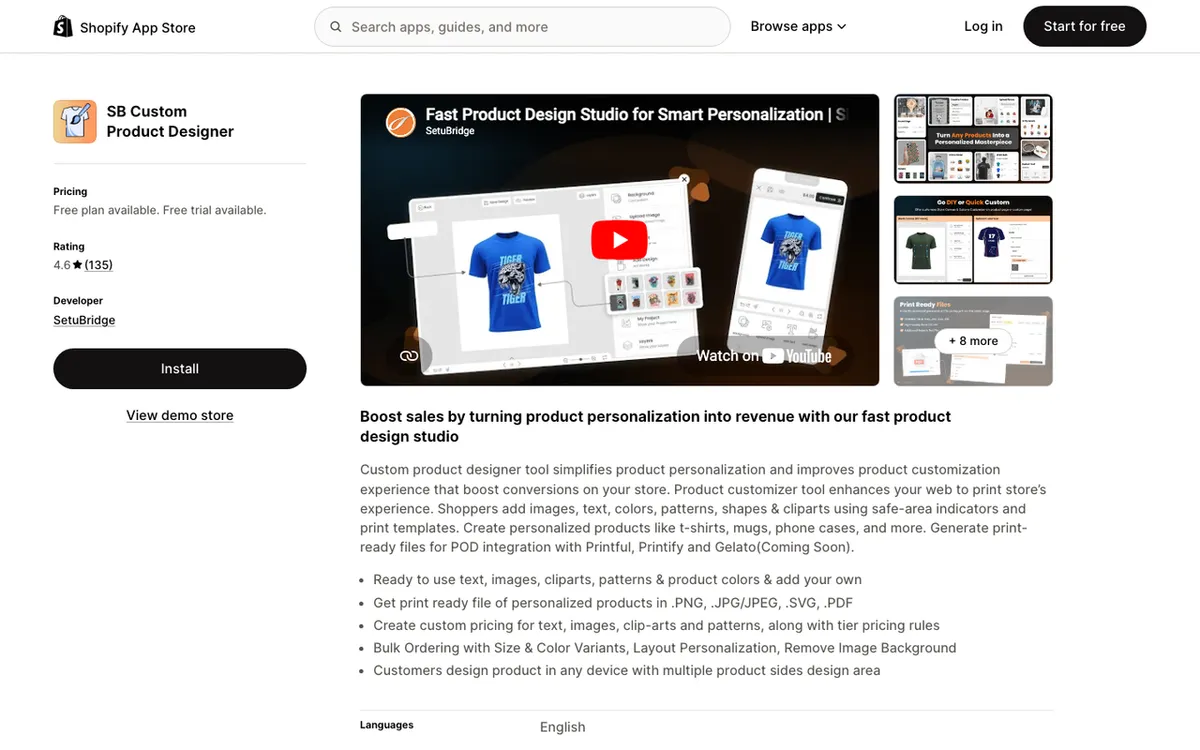Open the Go DIY or Quick Custom thumbnail

(x=973, y=240)
